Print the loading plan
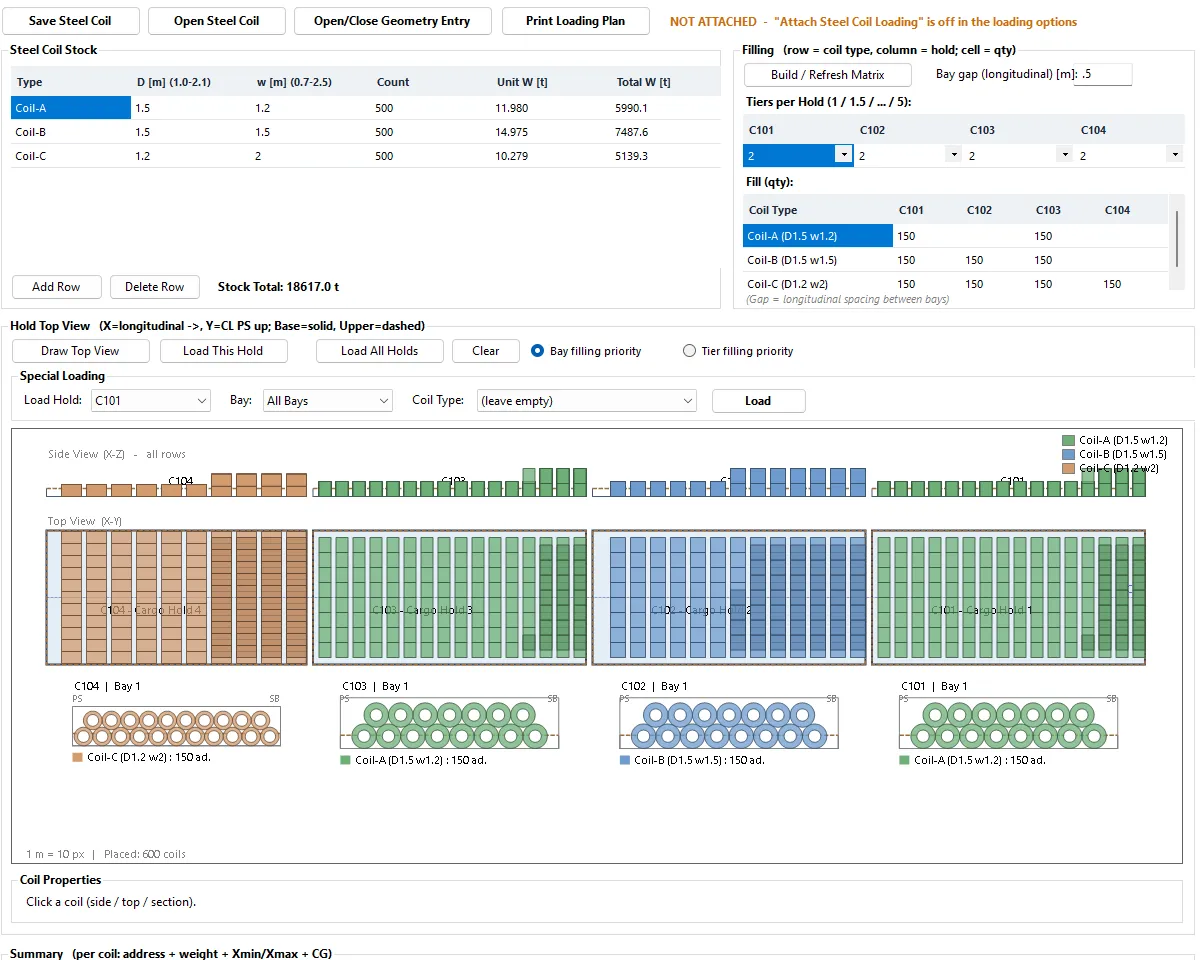 (575, 21)
